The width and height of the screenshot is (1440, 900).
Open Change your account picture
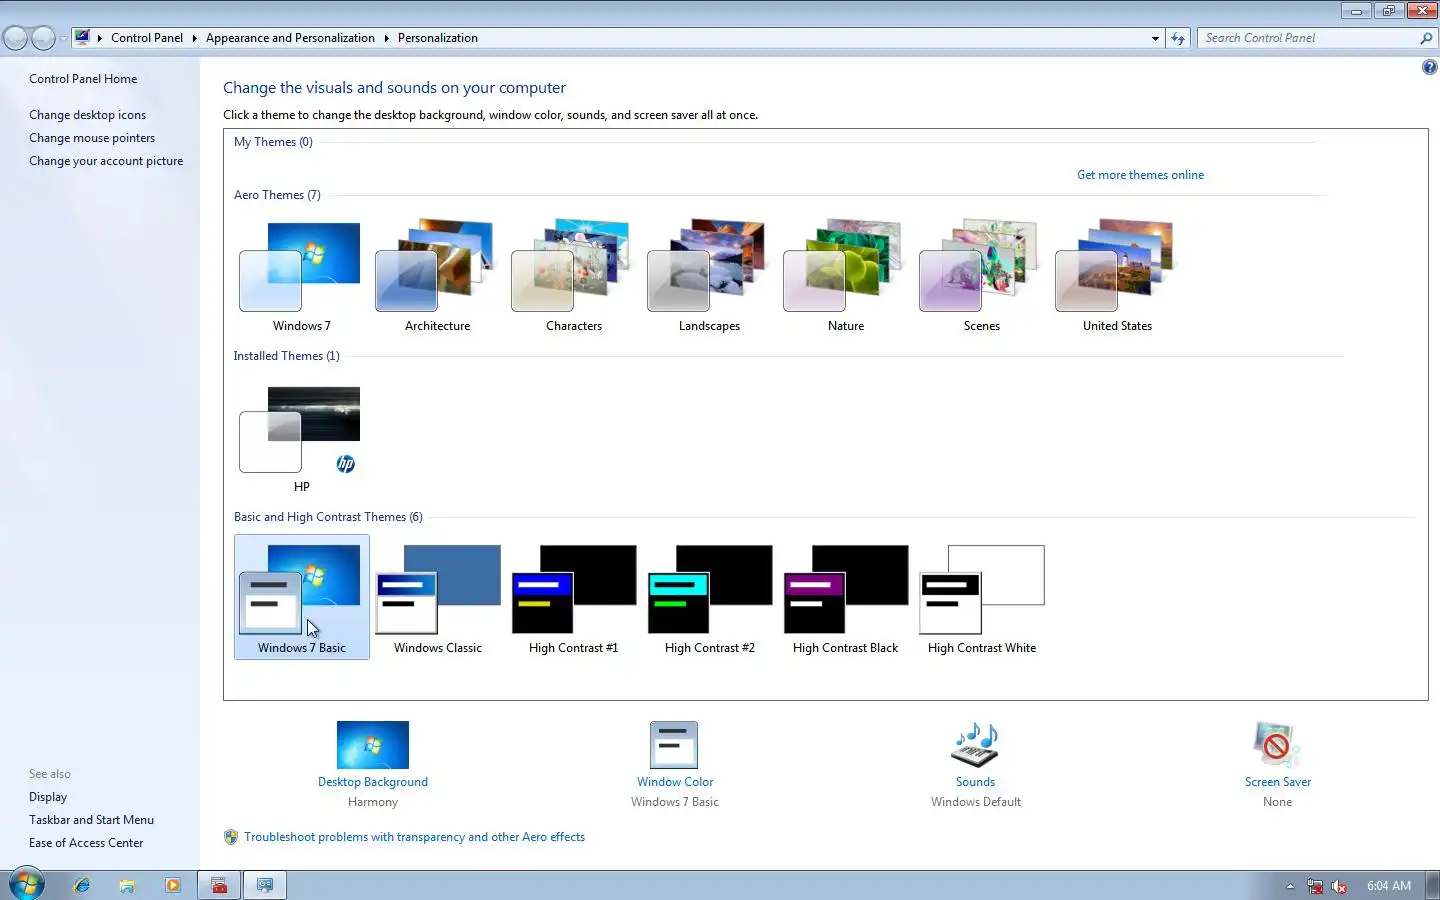pos(106,161)
